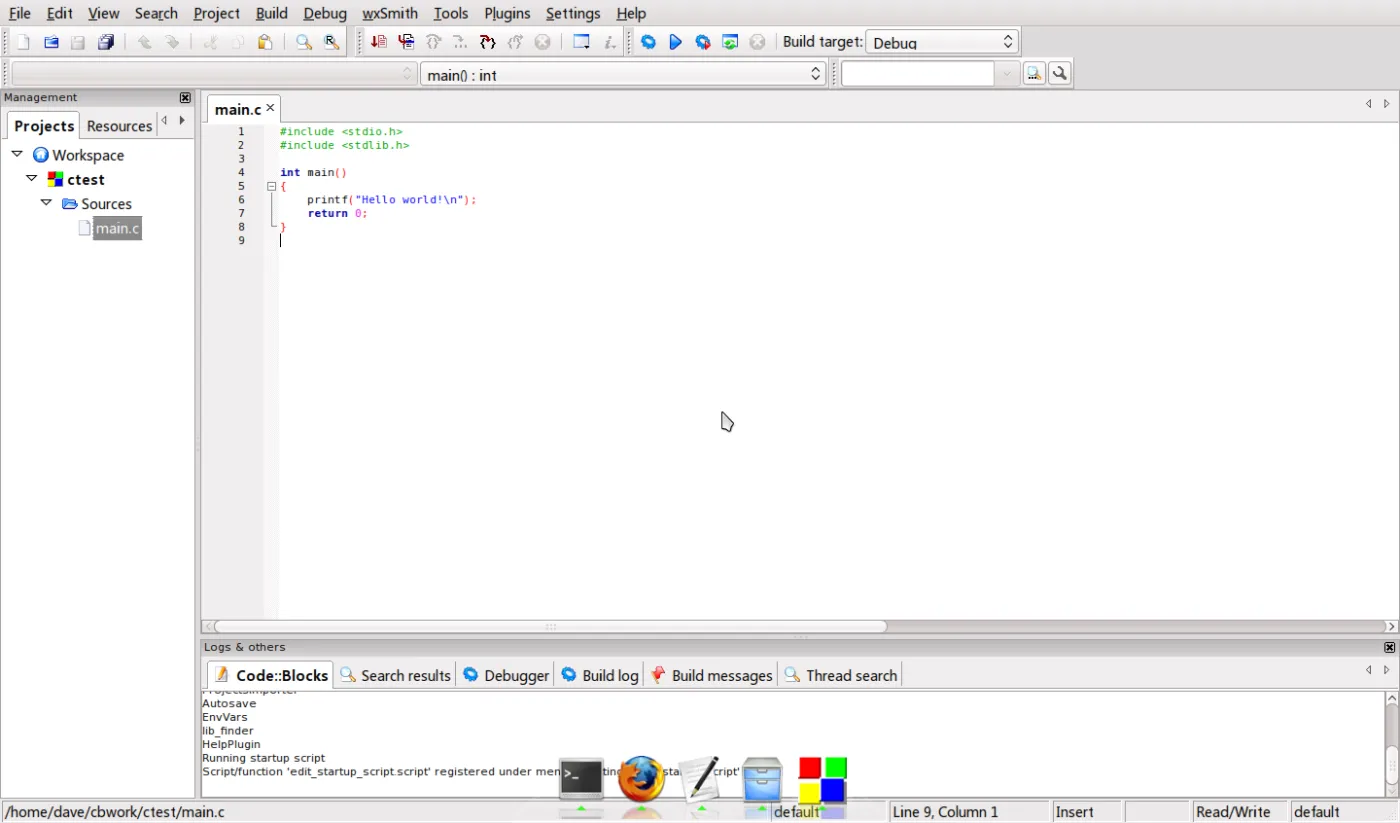Screen dimensions: 1400x823
Task: Close the Management panel
Action: [185, 97]
